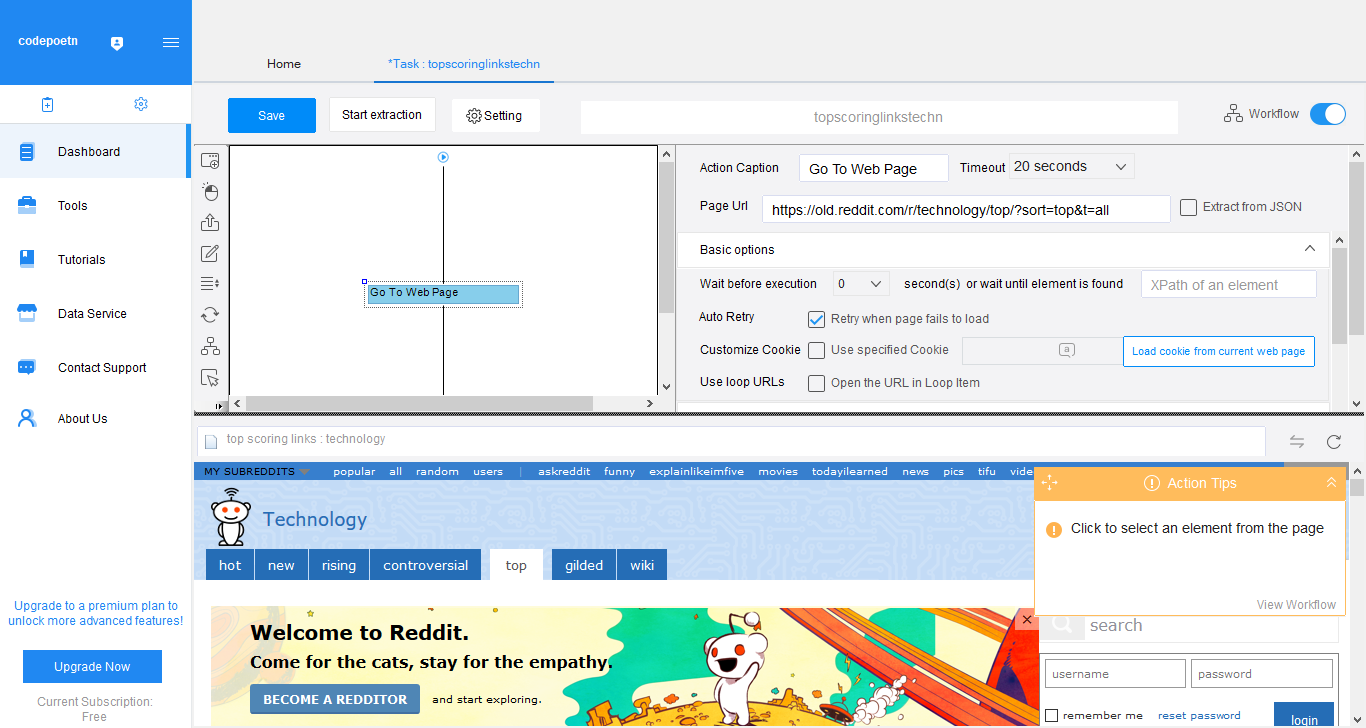This screenshot has height=728, width=1366.
Task: Click the Become a Redditor button
Action: click(335, 699)
